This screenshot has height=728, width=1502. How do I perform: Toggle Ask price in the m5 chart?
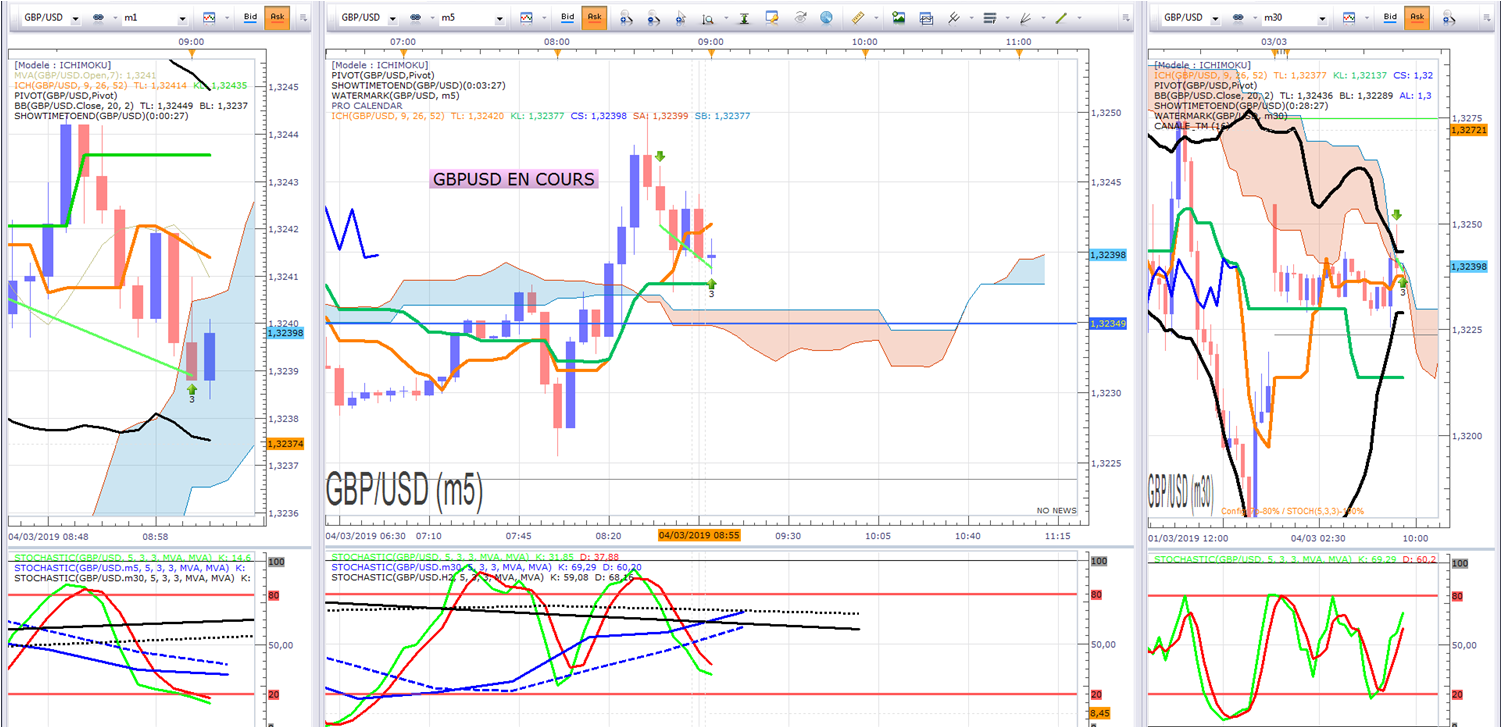pos(595,17)
